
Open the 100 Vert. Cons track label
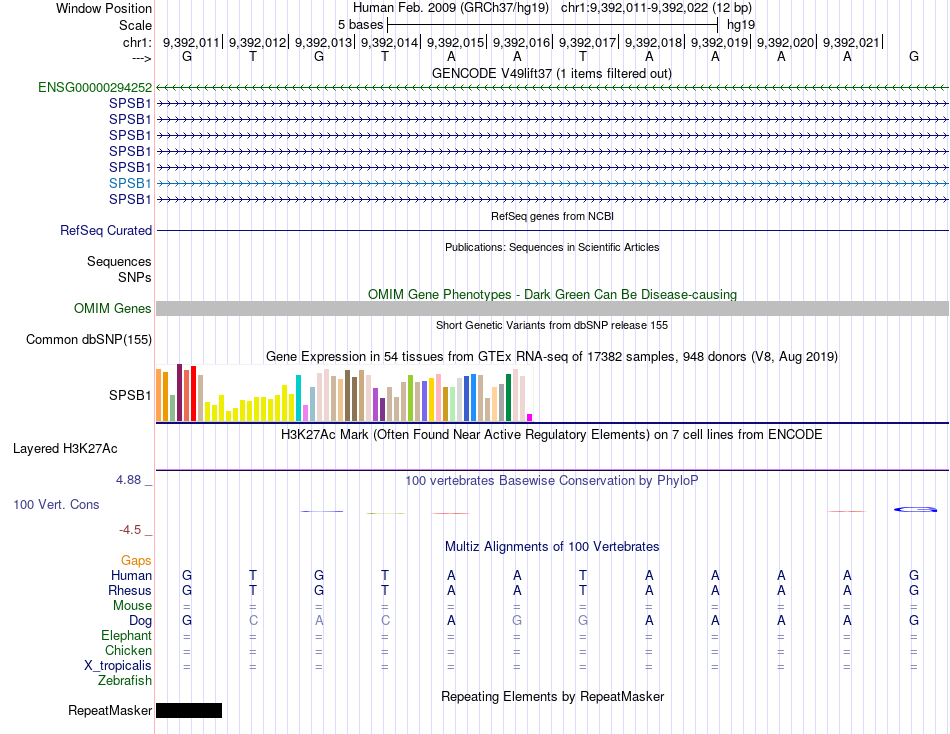[56, 504]
